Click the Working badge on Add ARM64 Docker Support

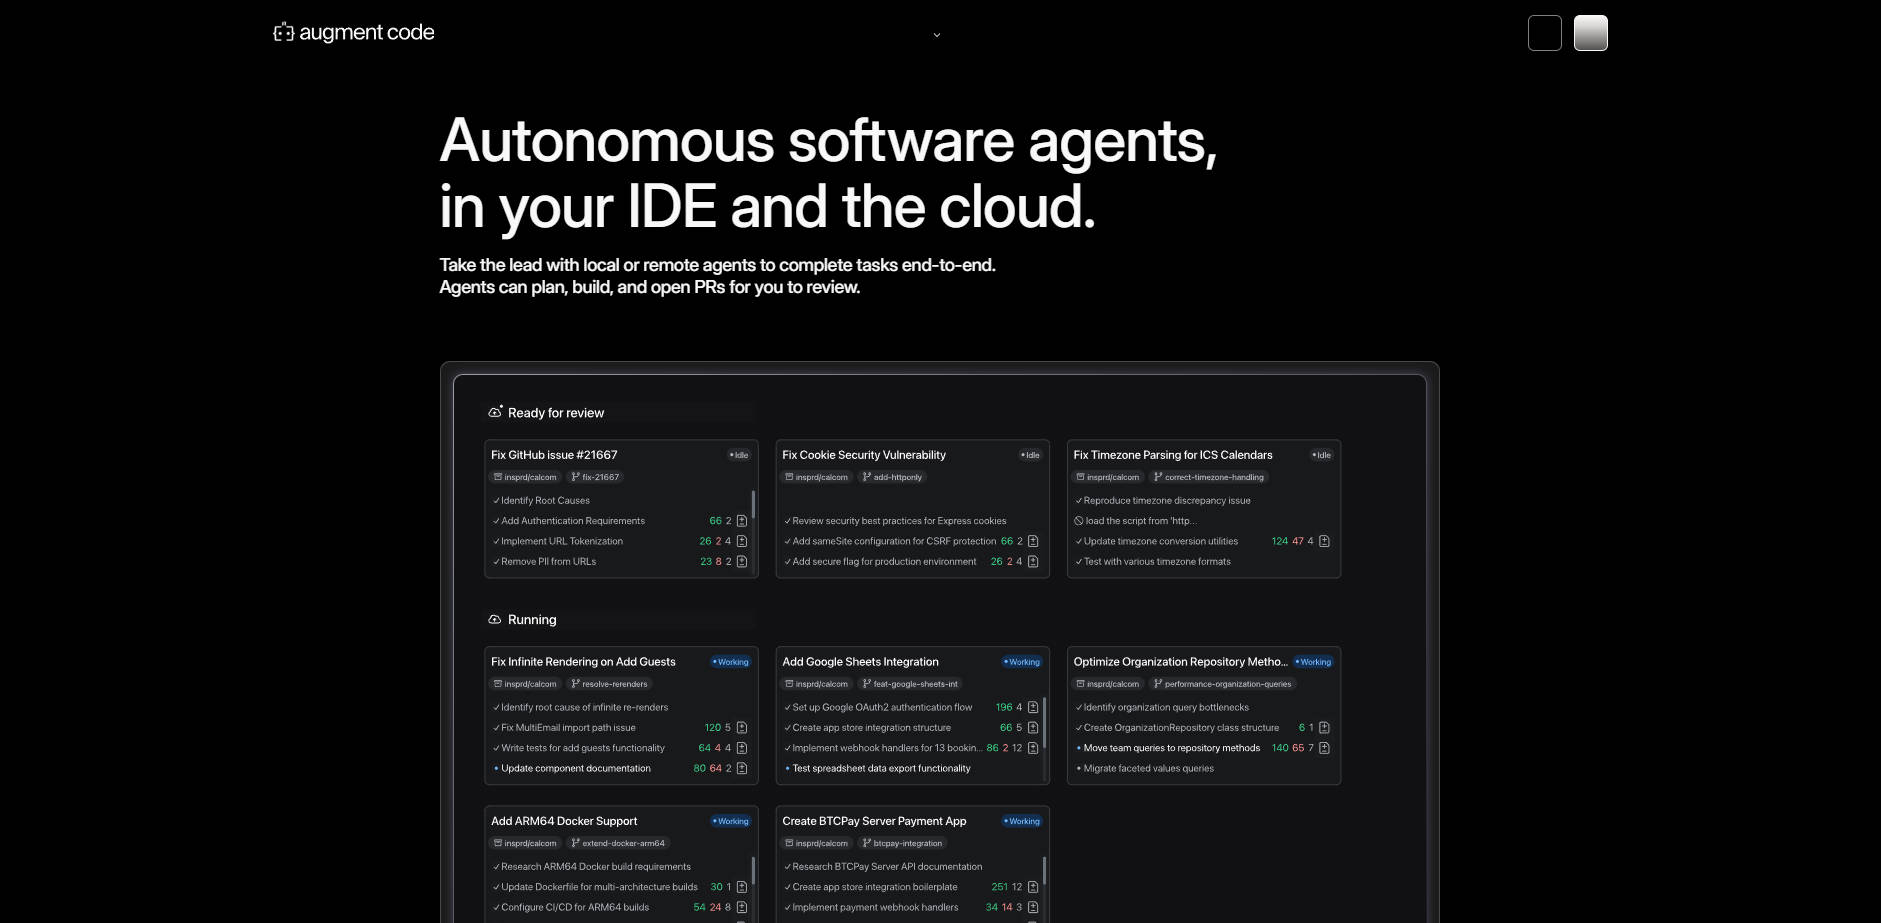(730, 821)
